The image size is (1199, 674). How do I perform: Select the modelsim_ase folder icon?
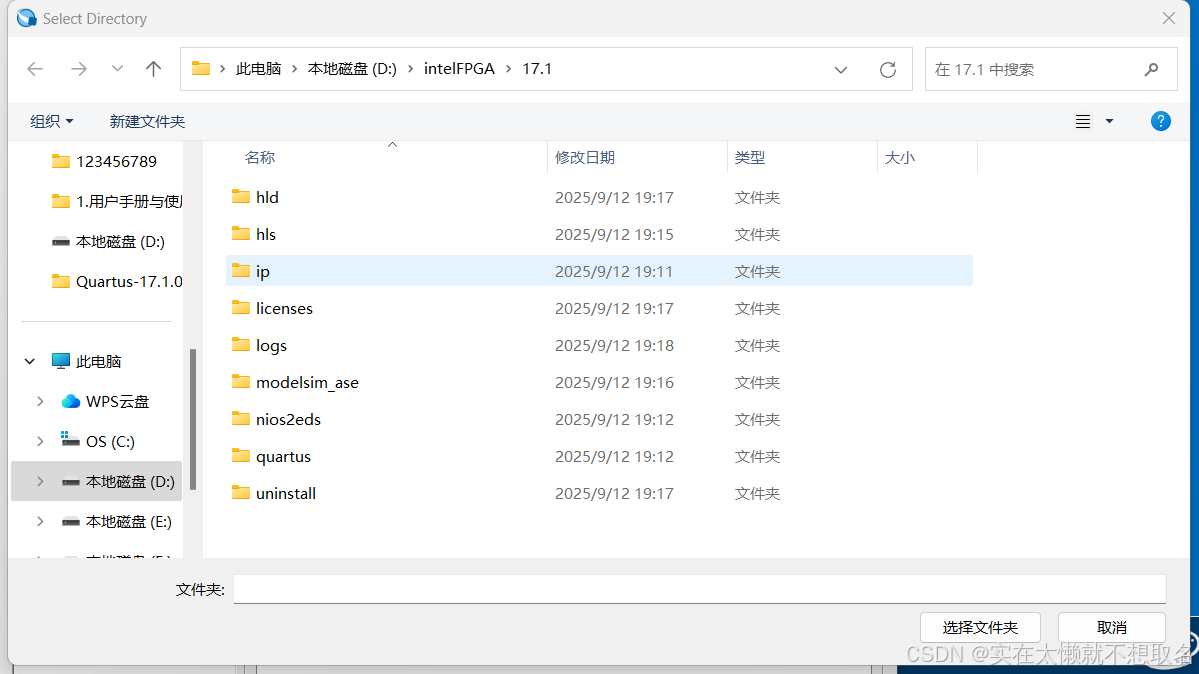point(241,382)
